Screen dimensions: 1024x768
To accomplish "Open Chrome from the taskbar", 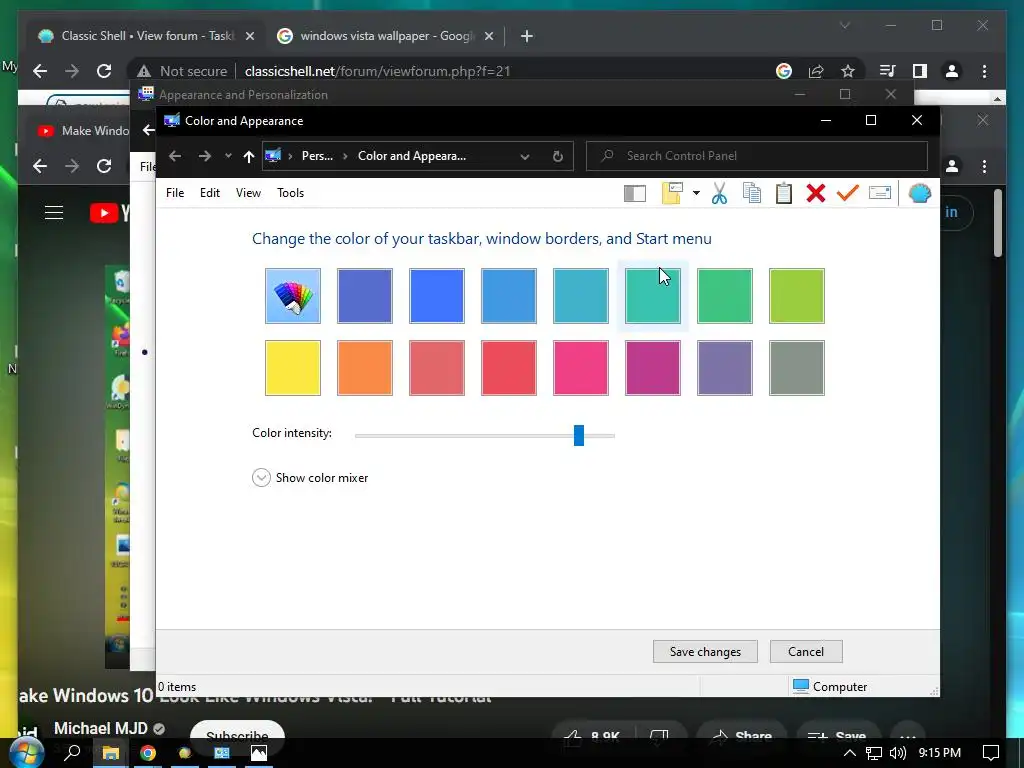I will coord(148,753).
